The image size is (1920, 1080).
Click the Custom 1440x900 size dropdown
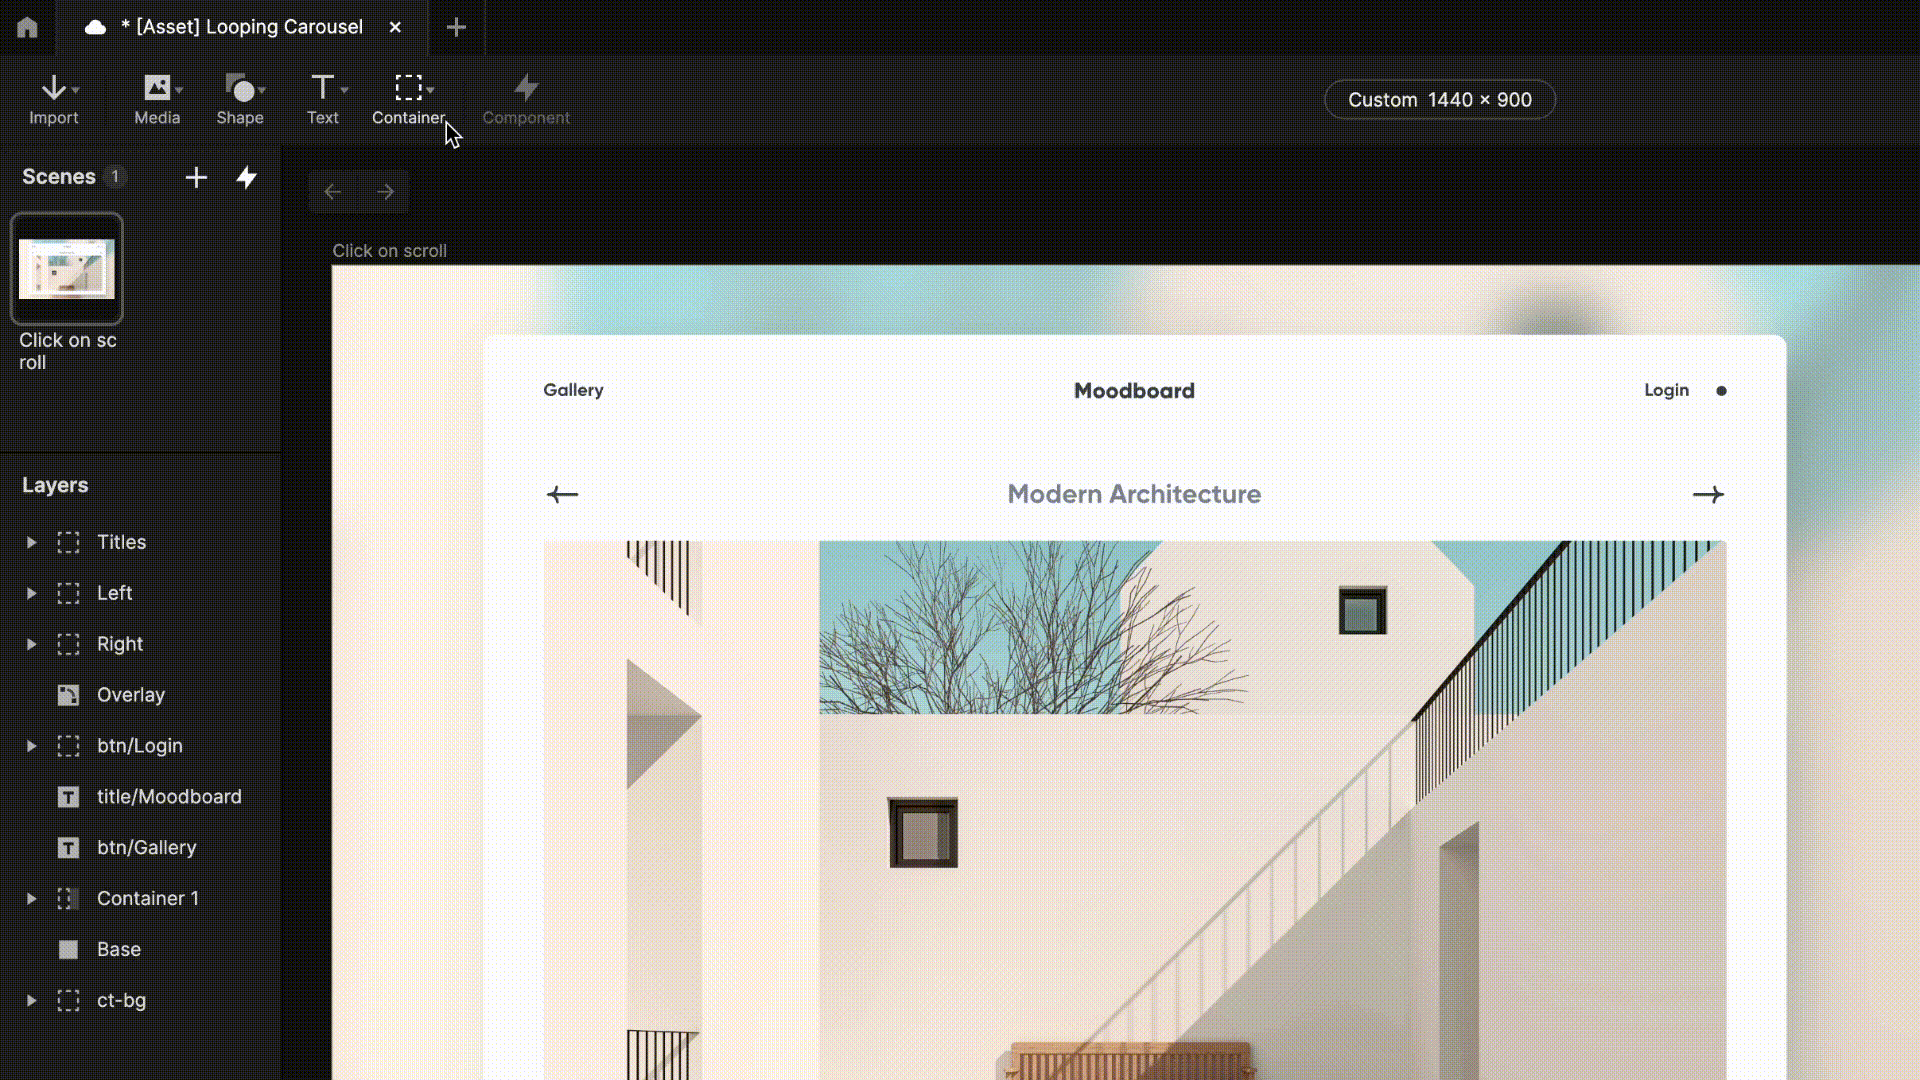1440,99
